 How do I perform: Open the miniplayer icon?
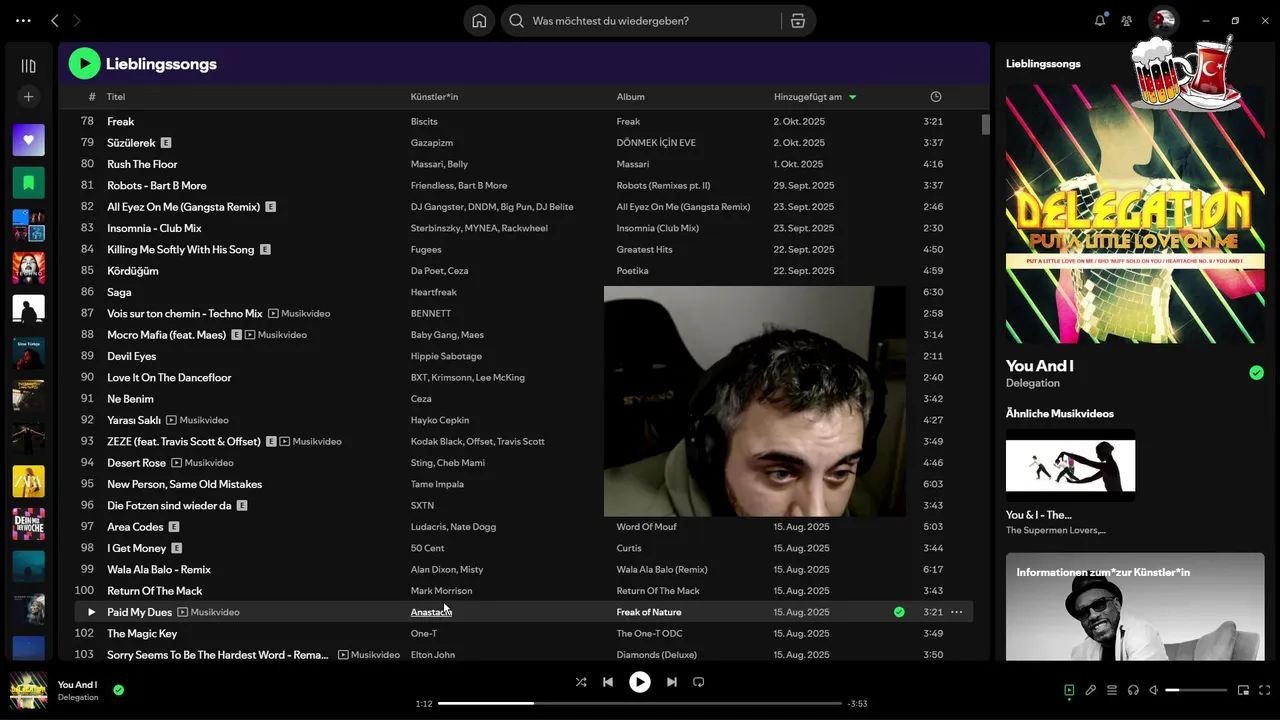[x=1244, y=690]
